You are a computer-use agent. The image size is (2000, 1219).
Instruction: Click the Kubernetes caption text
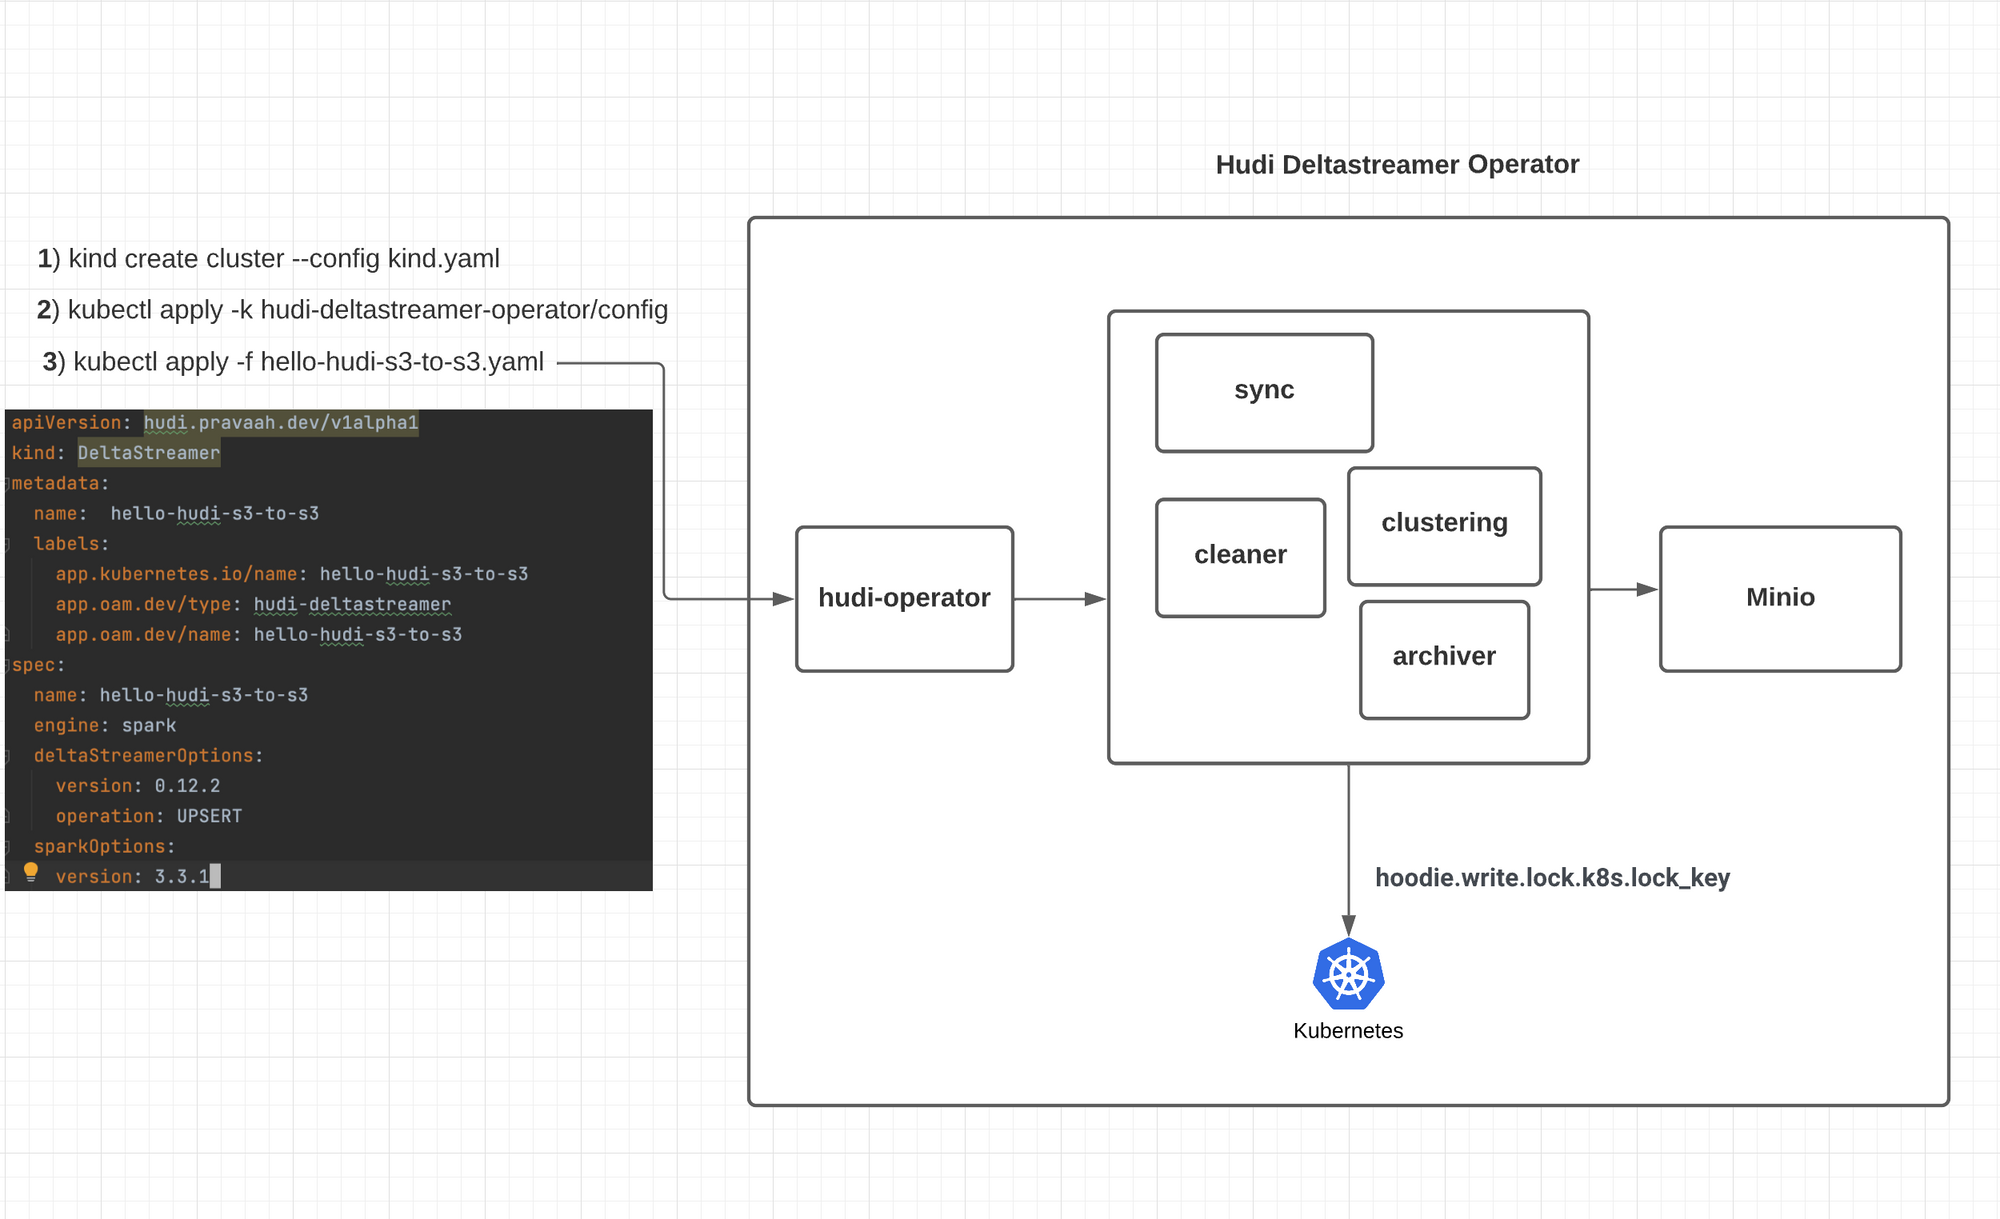1348,1031
